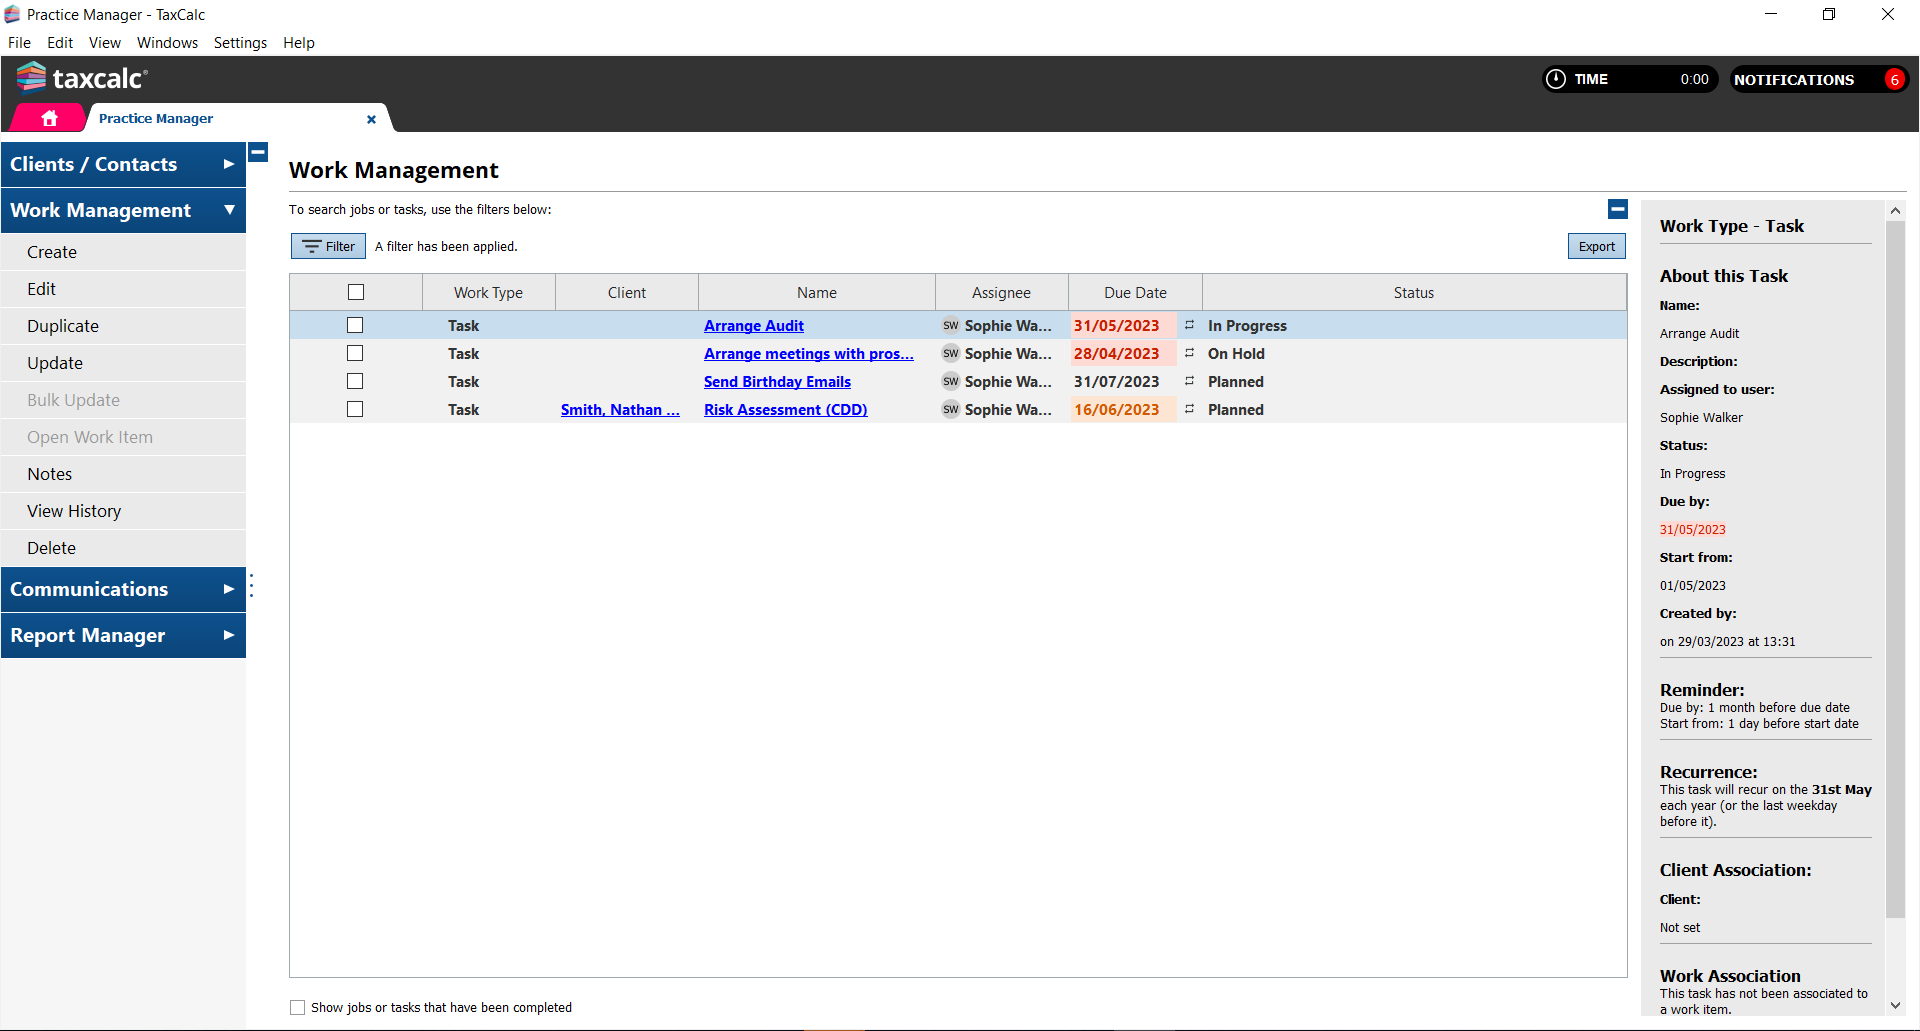Click recurrence icon on Arrange Audit row

coord(1189,325)
